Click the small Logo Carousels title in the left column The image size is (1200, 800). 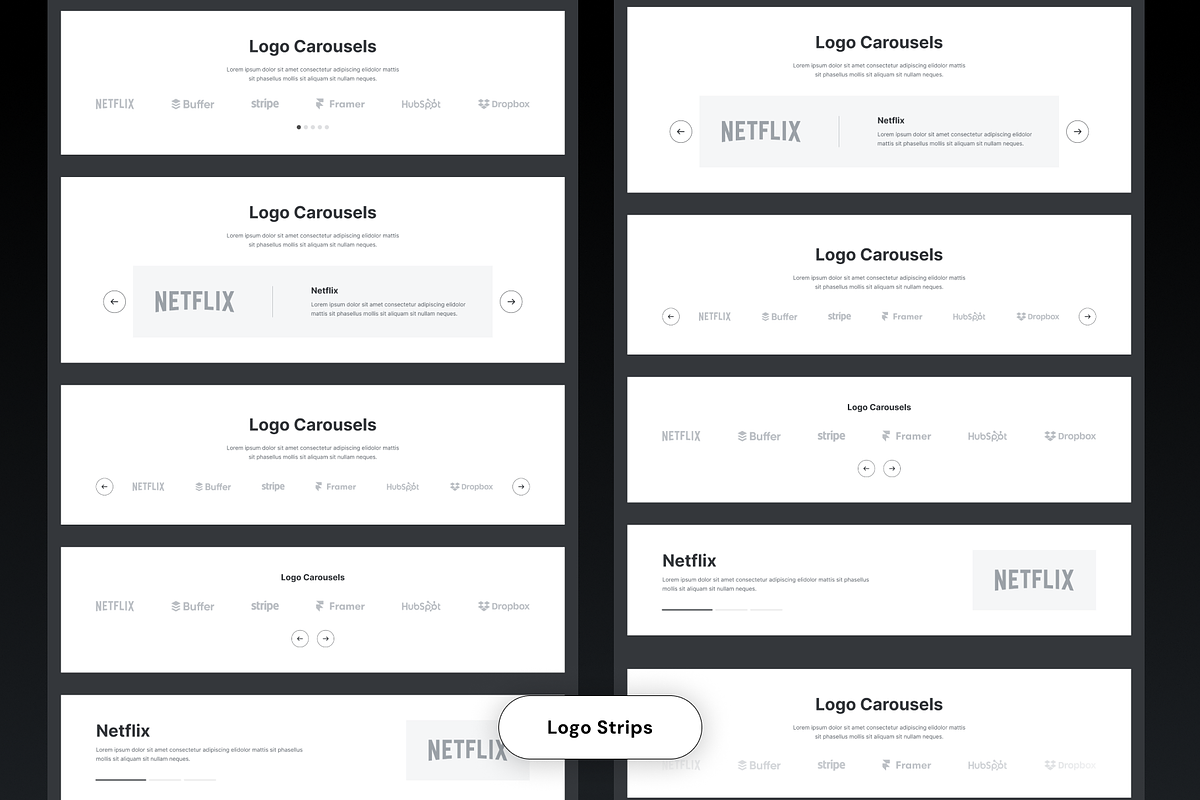(x=313, y=577)
